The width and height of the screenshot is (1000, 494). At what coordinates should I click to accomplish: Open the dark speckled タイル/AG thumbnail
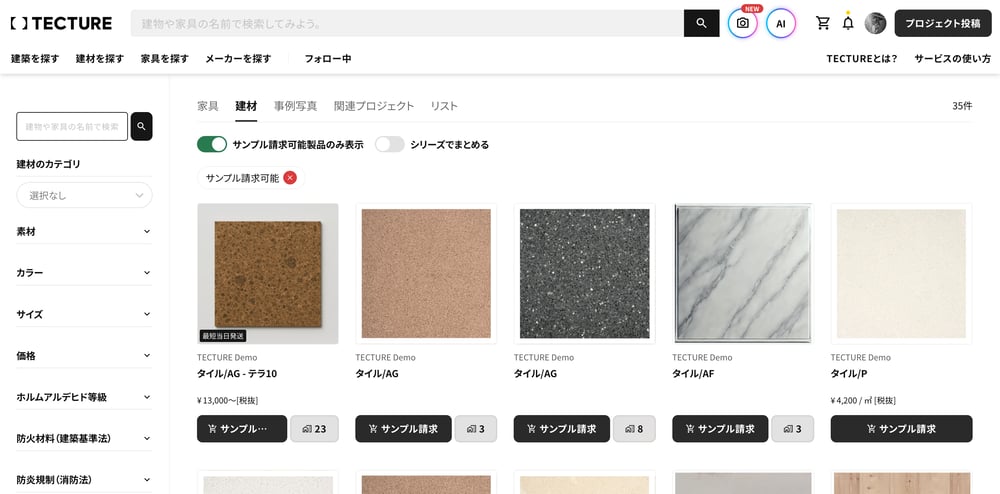tap(584, 274)
